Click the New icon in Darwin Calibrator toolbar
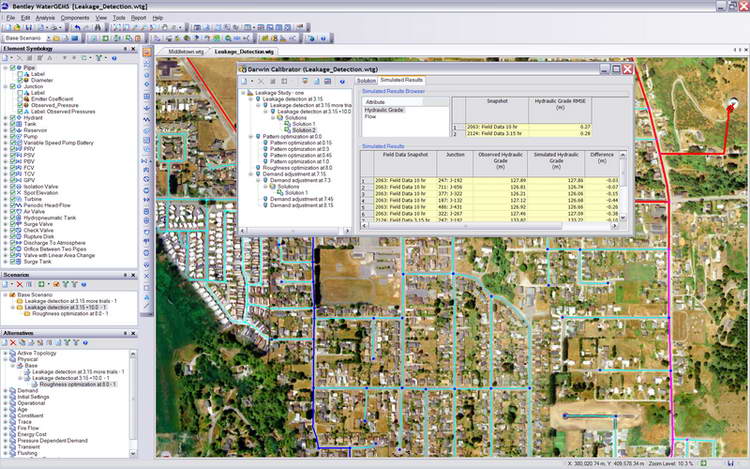The height and width of the screenshot is (469, 750). pos(244,82)
